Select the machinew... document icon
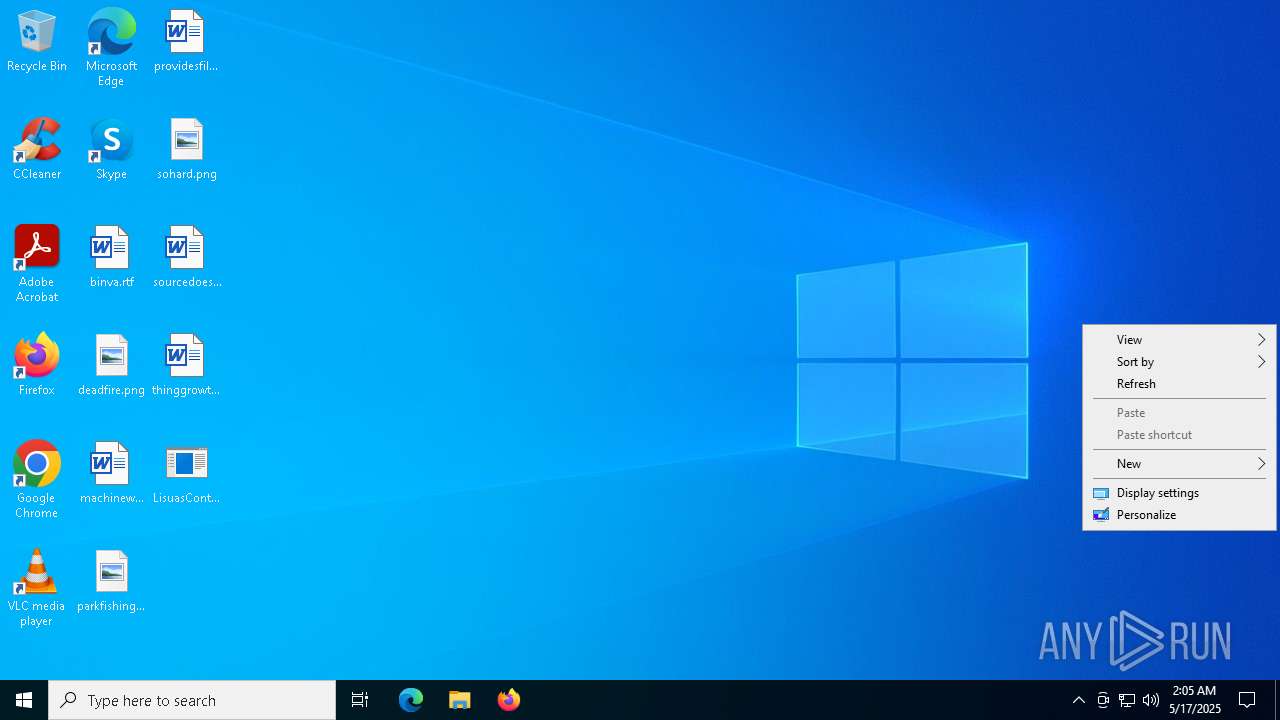1280x720 pixels. pos(111,474)
